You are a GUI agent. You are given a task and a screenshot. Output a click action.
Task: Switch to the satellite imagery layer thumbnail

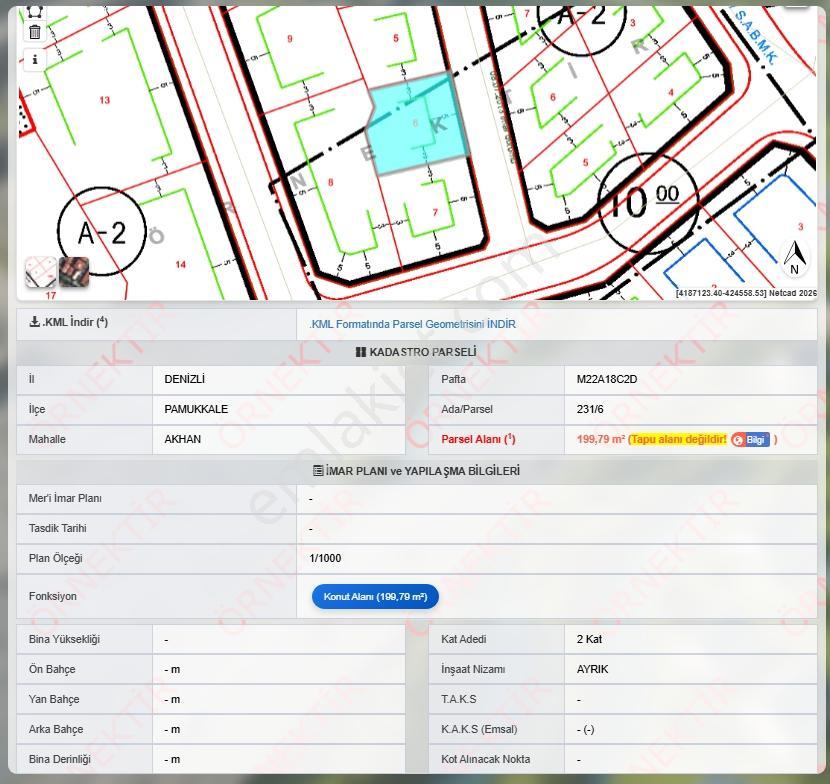74,272
